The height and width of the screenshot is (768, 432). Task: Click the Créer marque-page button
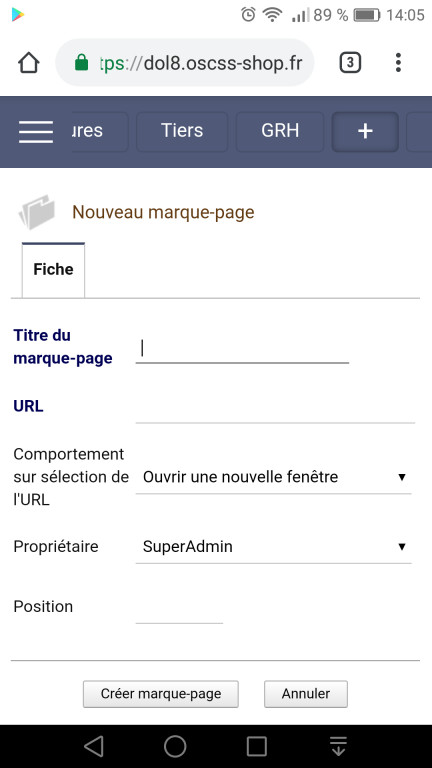161,694
